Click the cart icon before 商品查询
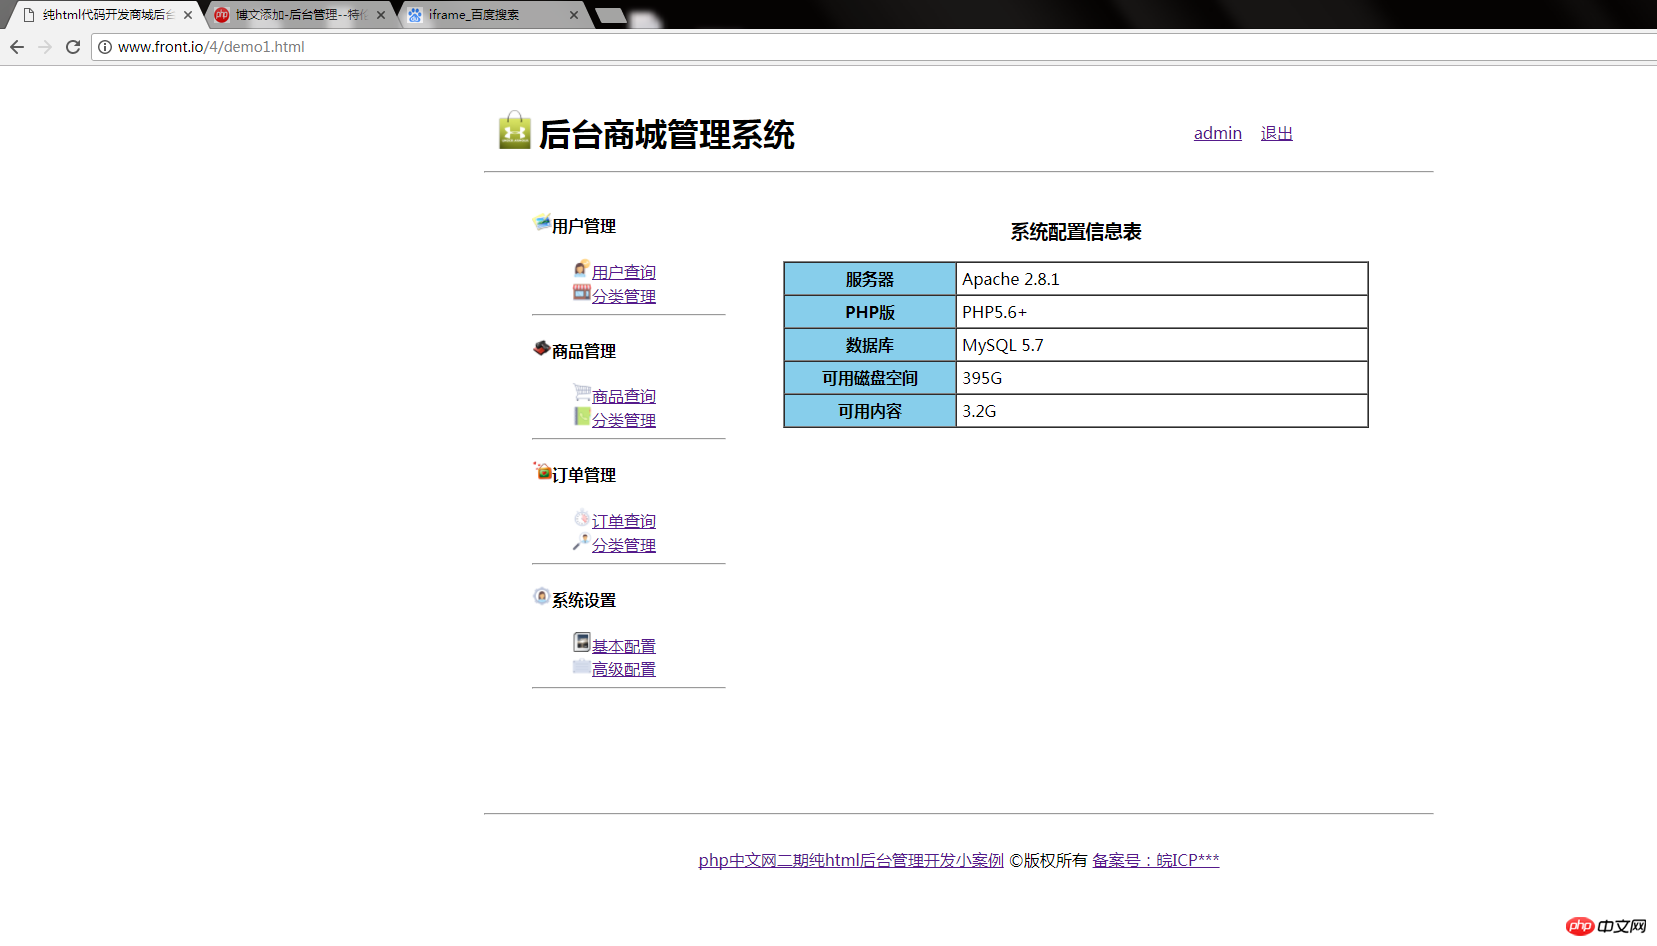 pyautogui.click(x=582, y=392)
